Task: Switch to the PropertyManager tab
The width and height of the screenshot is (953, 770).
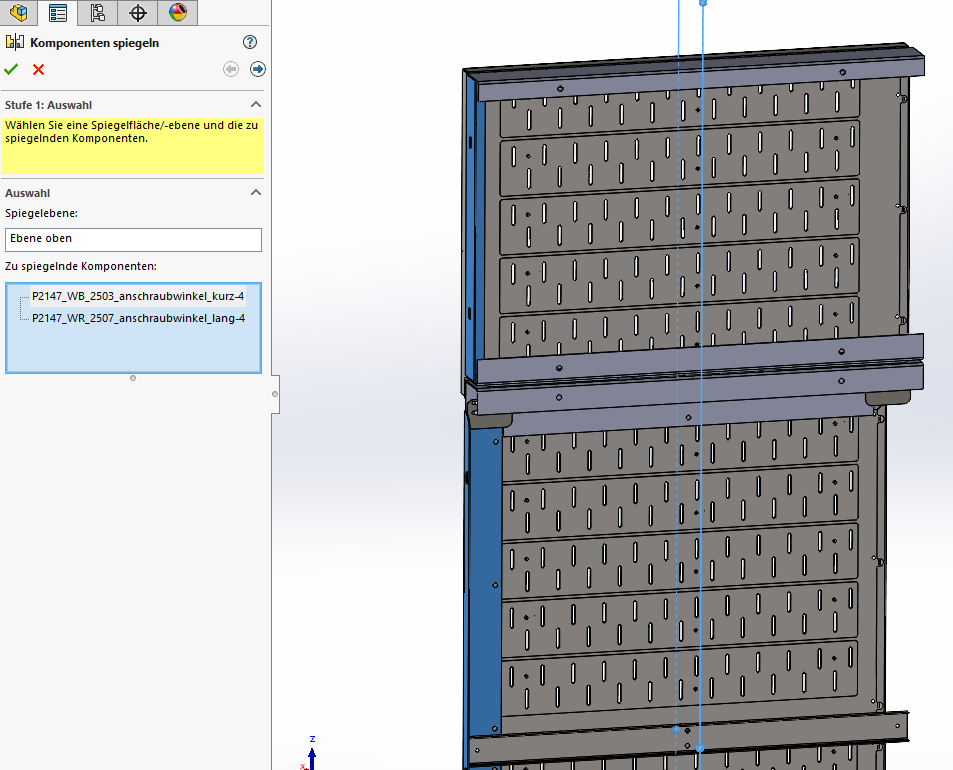Action: [58, 13]
